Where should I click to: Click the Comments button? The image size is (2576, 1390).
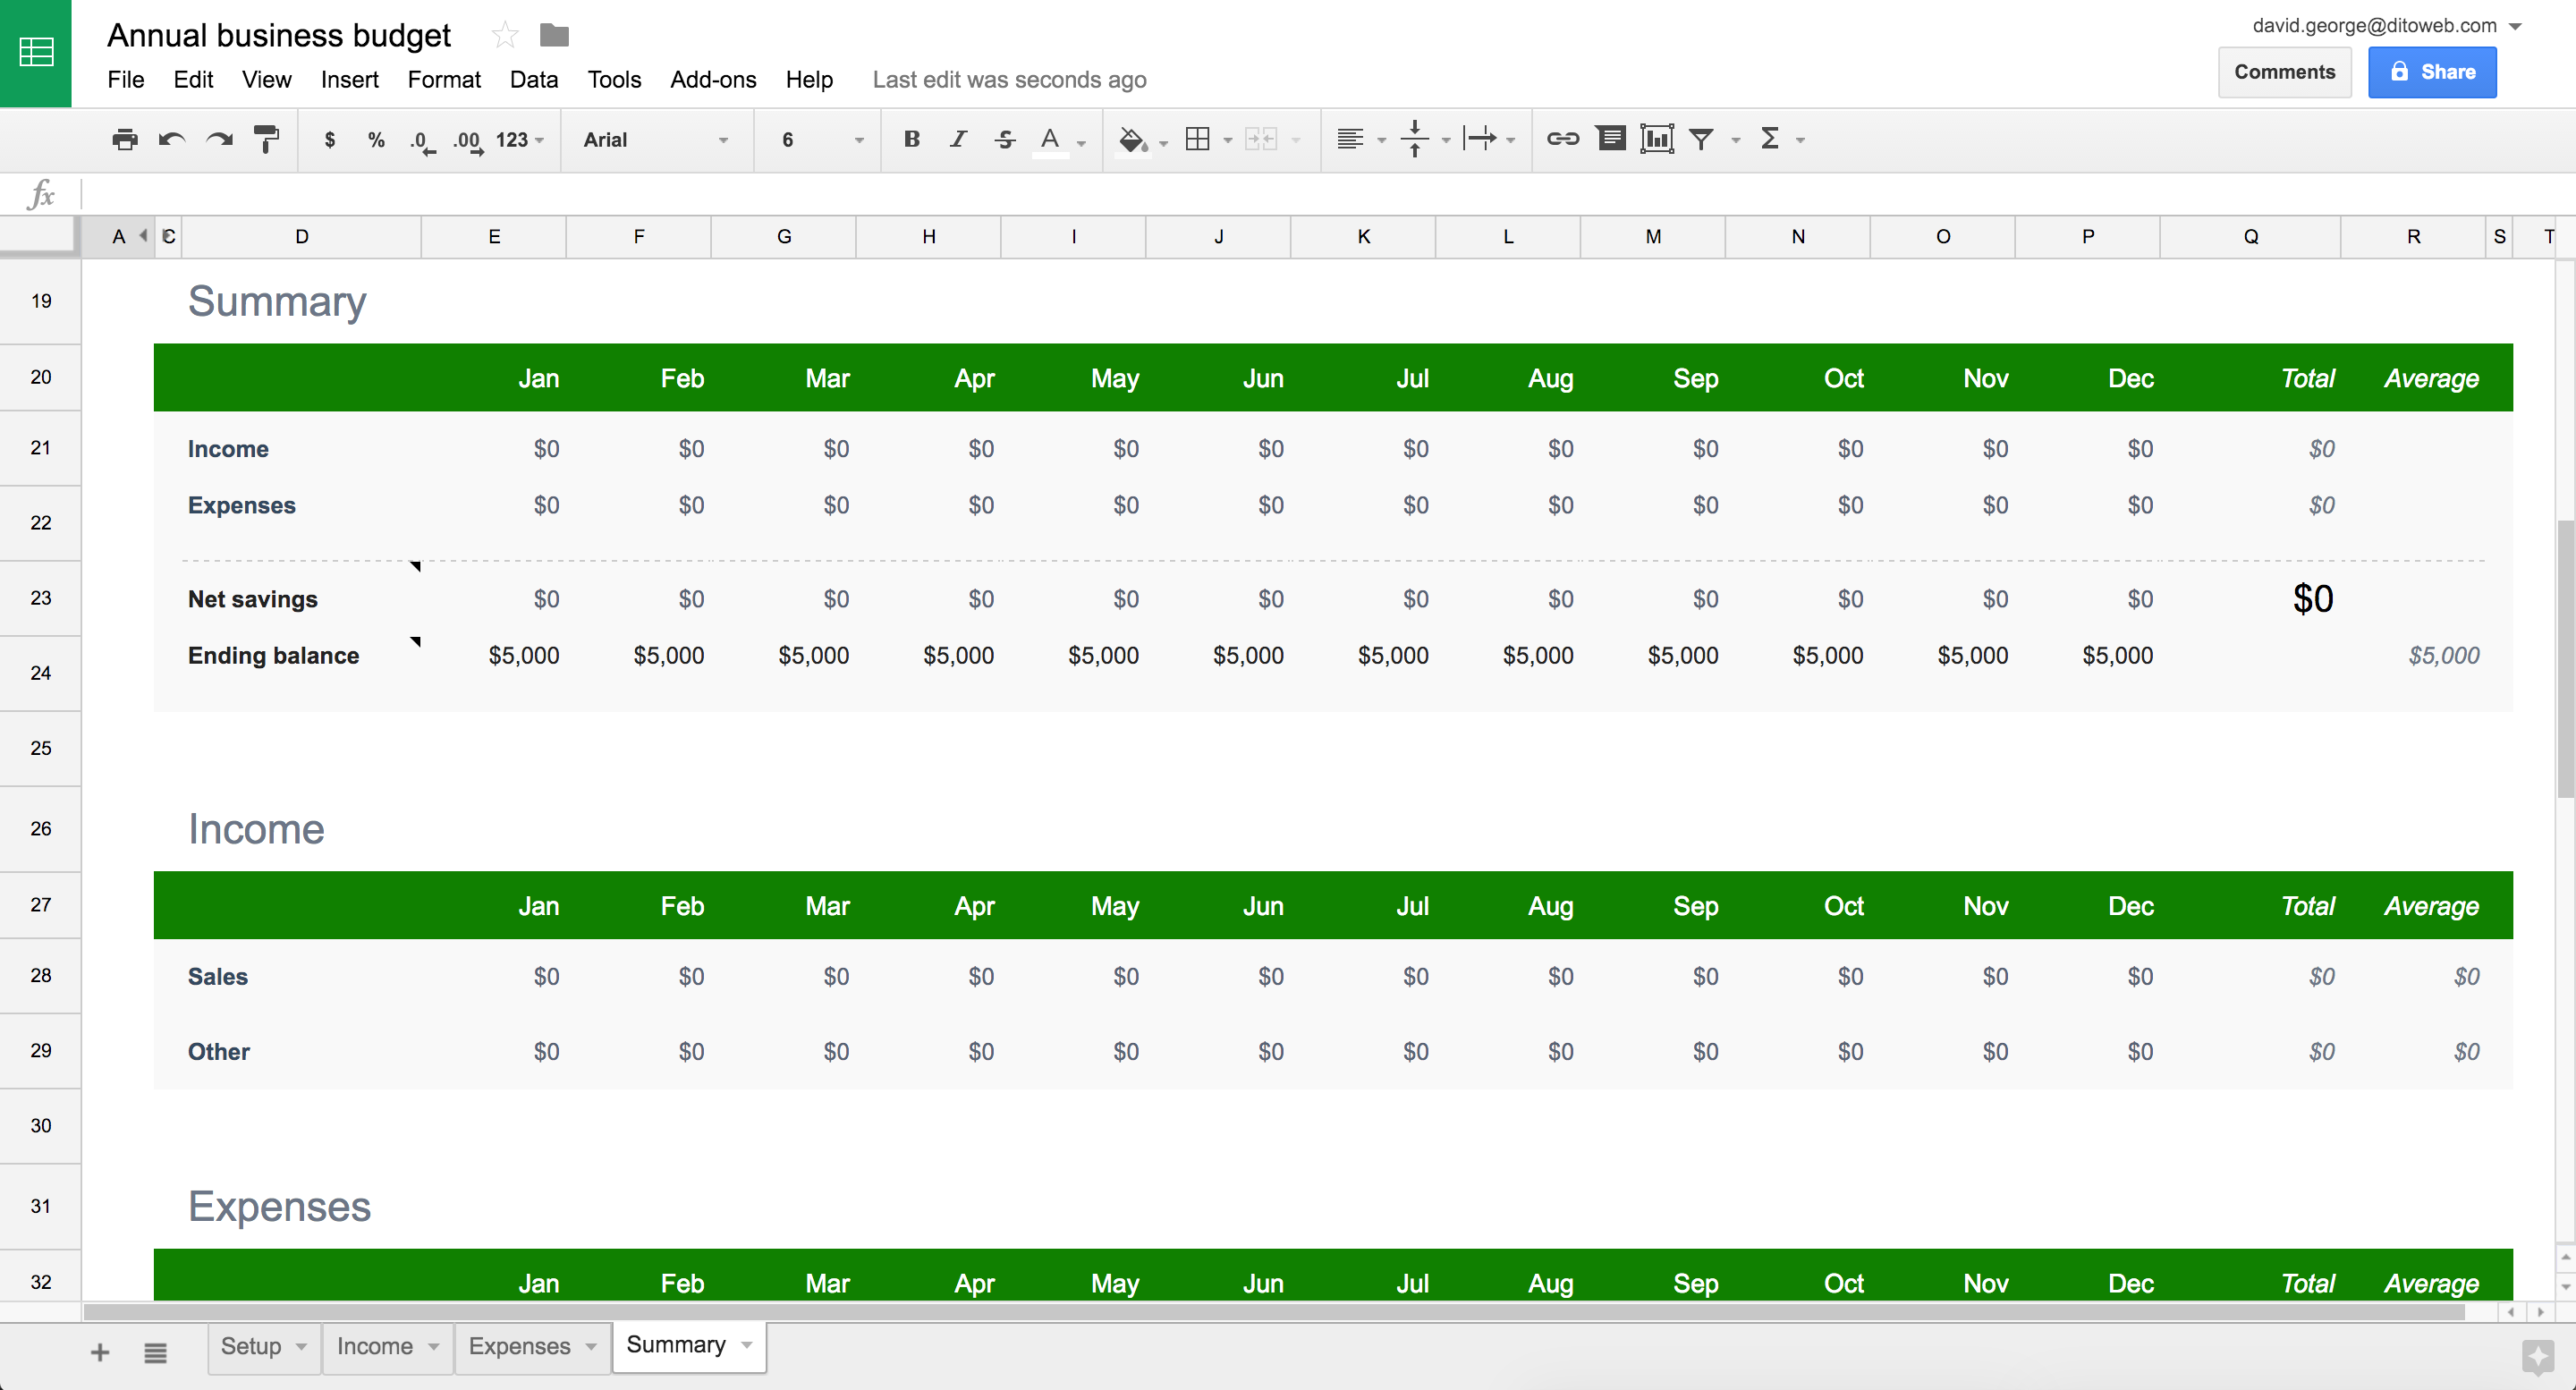click(x=2284, y=72)
